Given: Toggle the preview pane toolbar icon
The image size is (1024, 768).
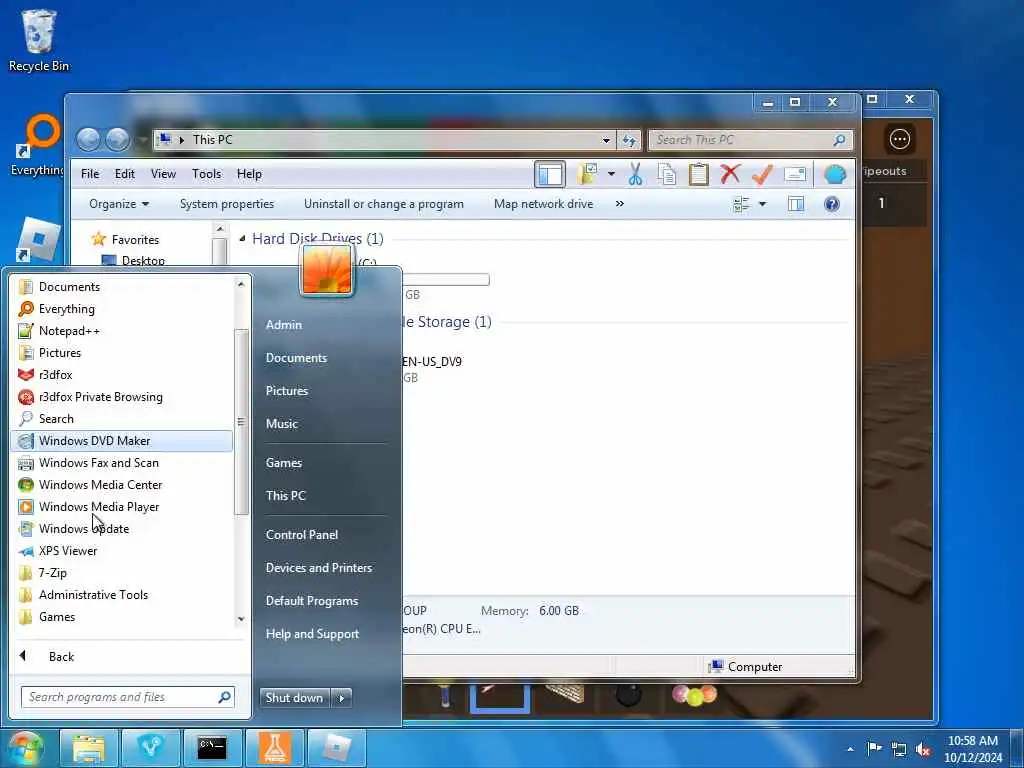Looking at the screenshot, I should 550,174.
